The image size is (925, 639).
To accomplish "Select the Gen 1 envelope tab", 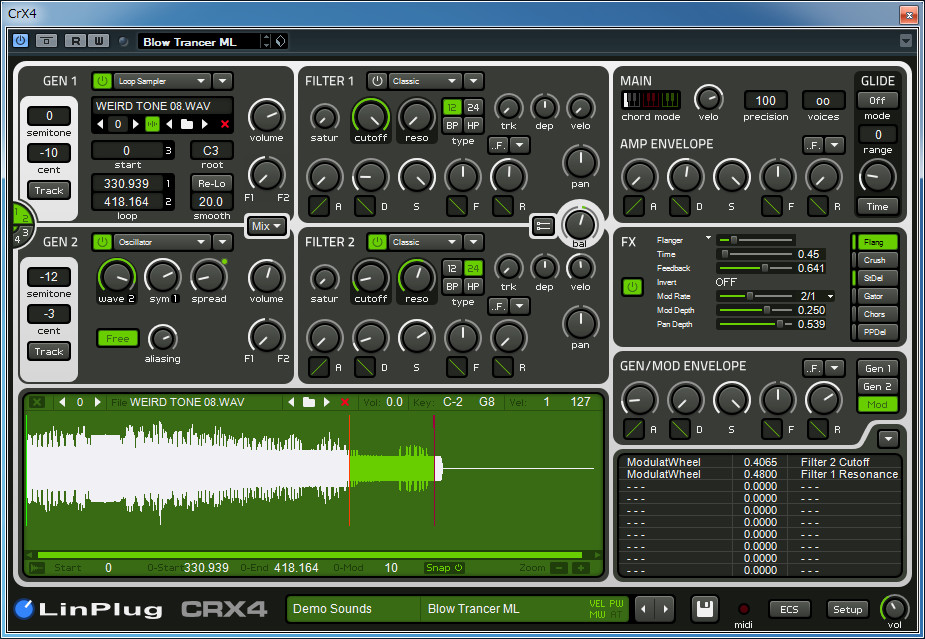I will 877,369.
